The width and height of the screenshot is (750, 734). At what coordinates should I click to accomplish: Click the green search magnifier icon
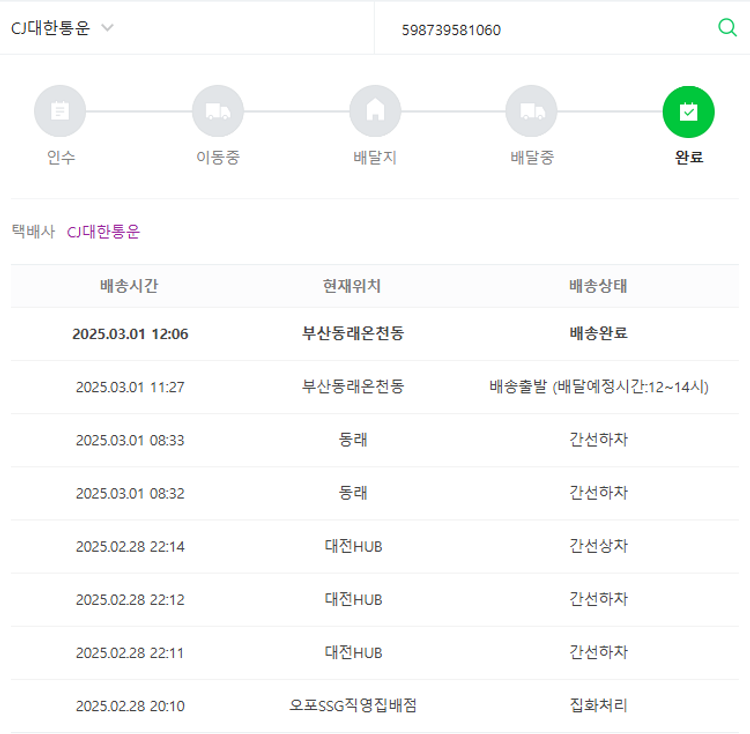point(727,28)
